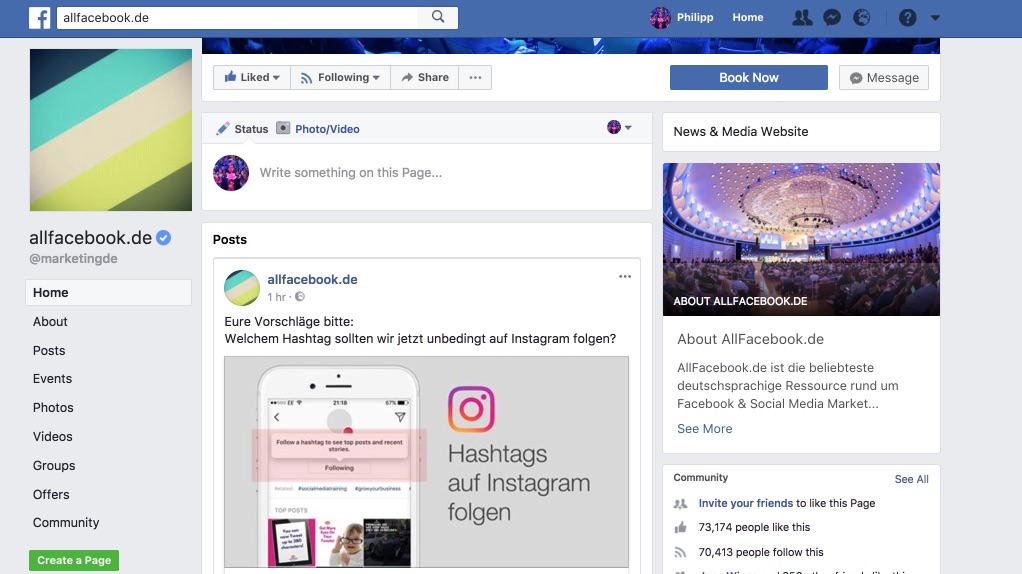Open the post options ellipsis menu
1022x574 pixels.
625,276
